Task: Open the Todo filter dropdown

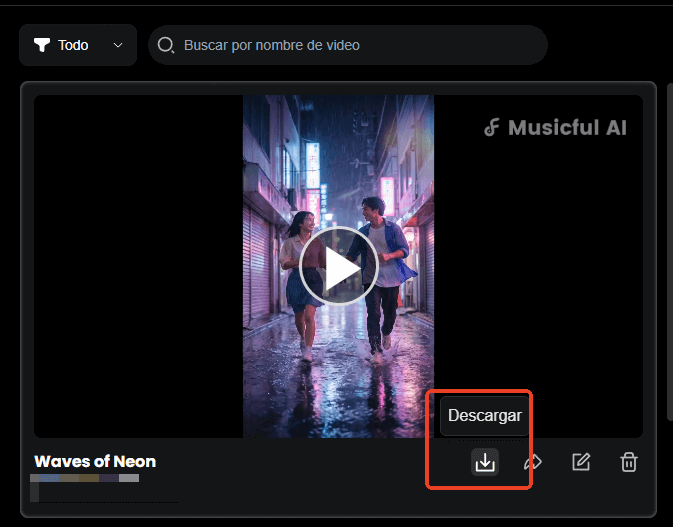Action: click(x=78, y=45)
